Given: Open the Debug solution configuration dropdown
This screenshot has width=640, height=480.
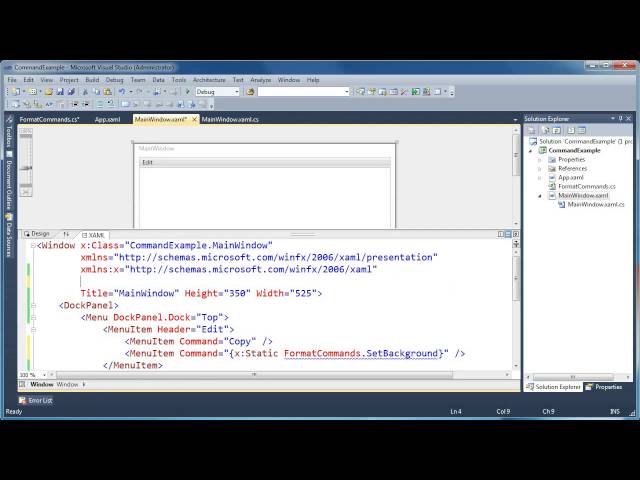Looking at the screenshot, I should click(237, 92).
